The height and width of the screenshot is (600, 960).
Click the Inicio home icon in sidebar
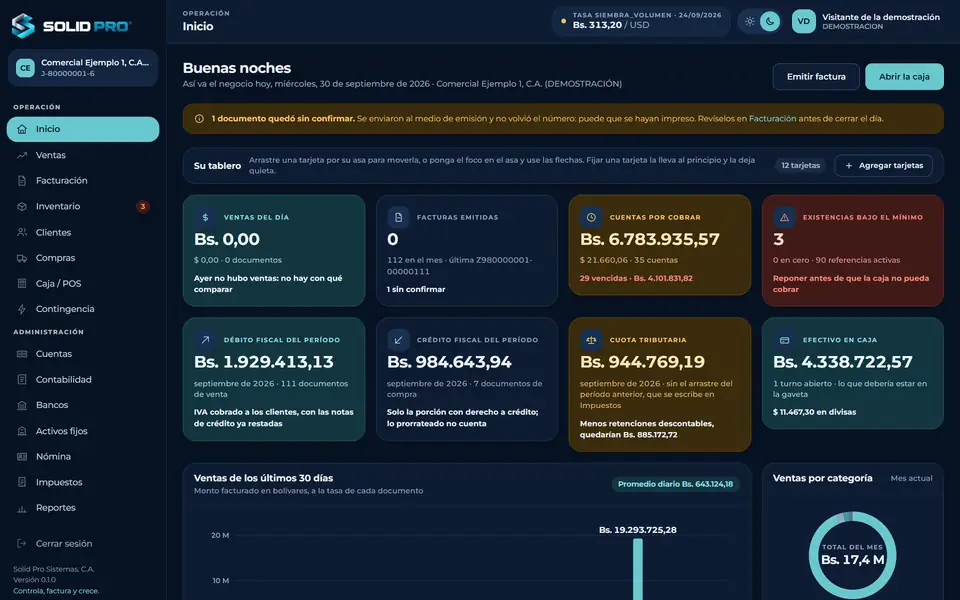coord(22,129)
